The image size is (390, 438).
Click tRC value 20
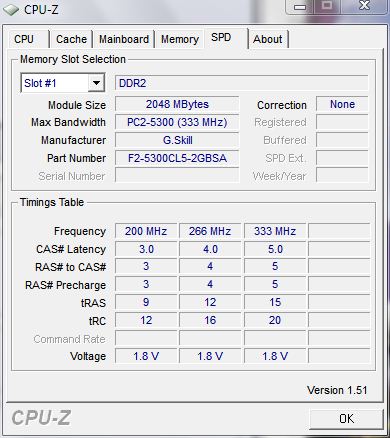pyautogui.click(x=275, y=320)
